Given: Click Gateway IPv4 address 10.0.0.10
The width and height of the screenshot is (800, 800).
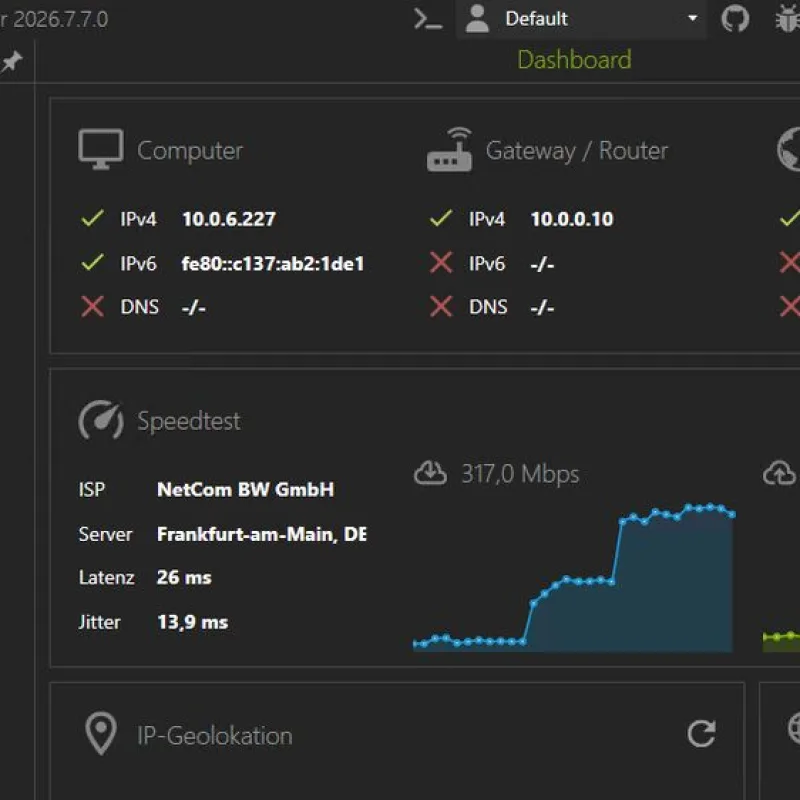Looking at the screenshot, I should [572, 219].
